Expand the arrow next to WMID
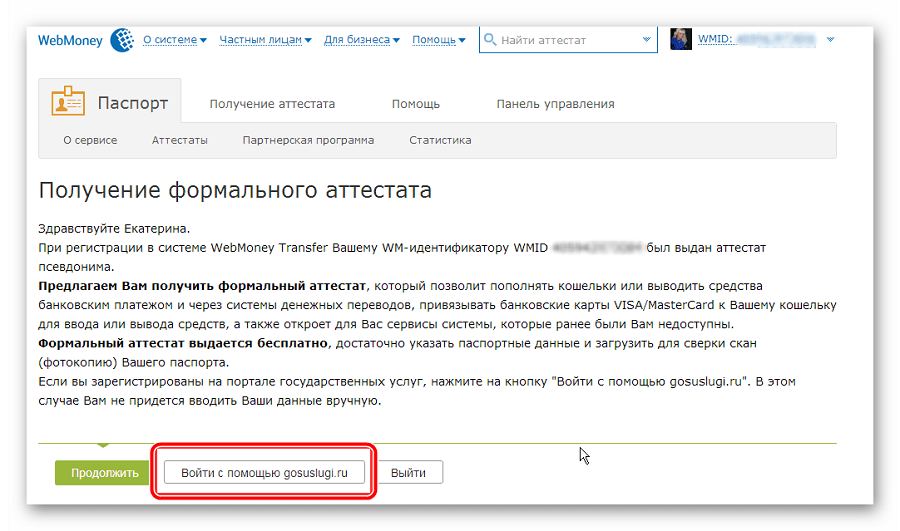 pyautogui.click(x=831, y=40)
